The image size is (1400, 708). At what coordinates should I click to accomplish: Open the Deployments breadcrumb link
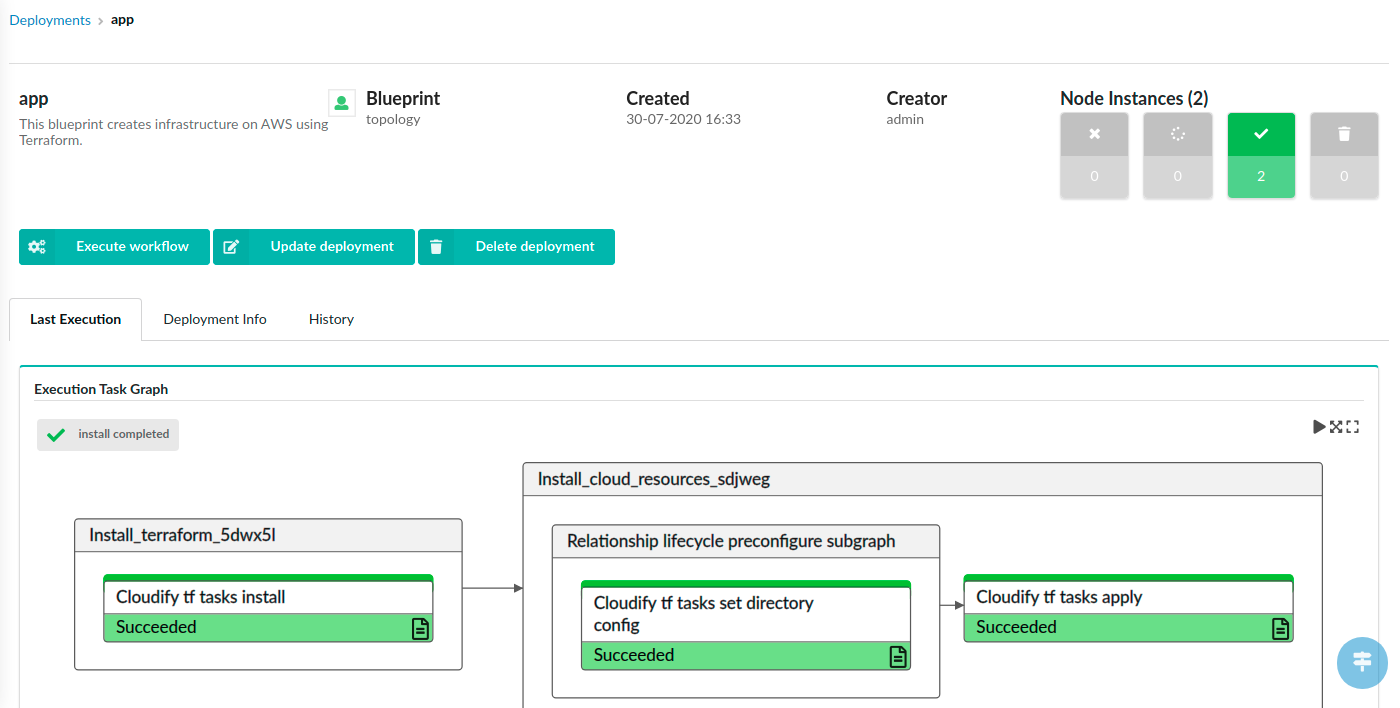[50, 20]
